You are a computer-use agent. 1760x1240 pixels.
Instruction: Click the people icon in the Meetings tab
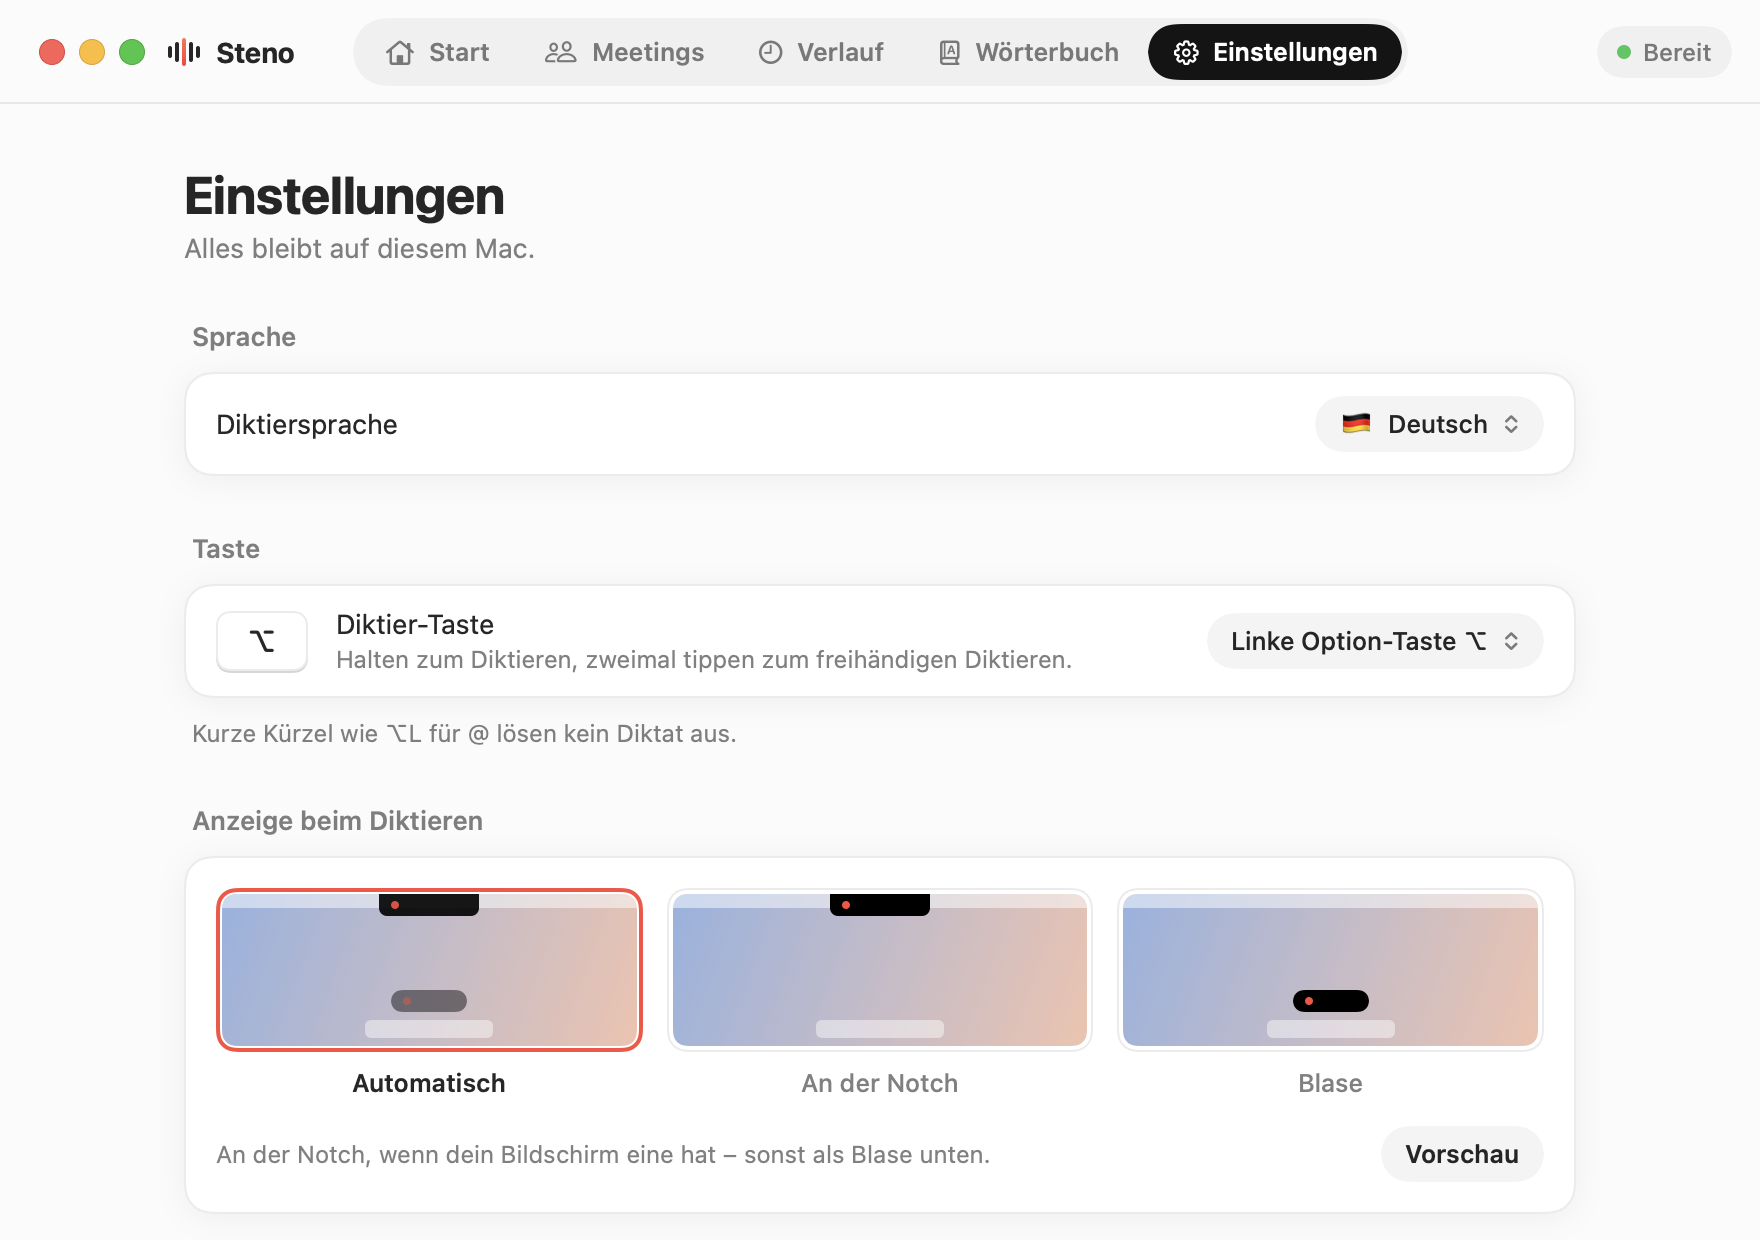tap(560, 52)
